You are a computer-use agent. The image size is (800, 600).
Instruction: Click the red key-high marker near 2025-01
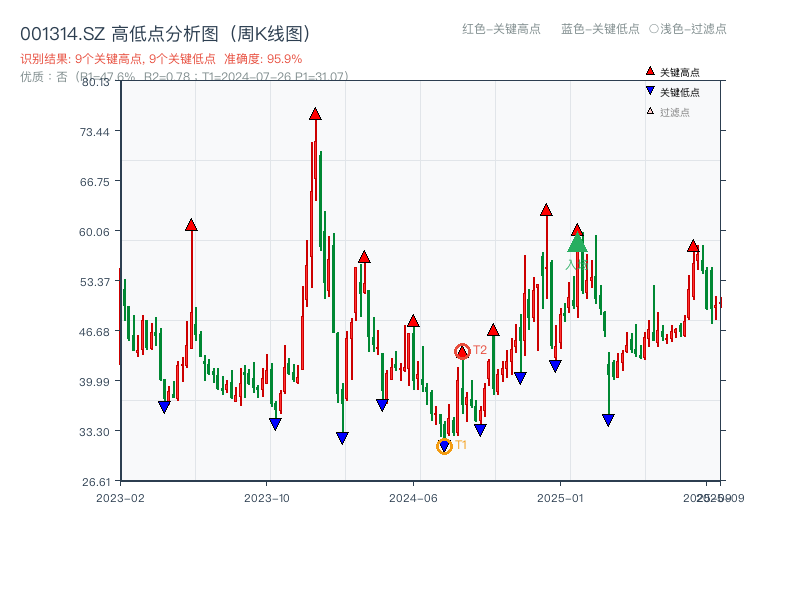click(547, 210)
